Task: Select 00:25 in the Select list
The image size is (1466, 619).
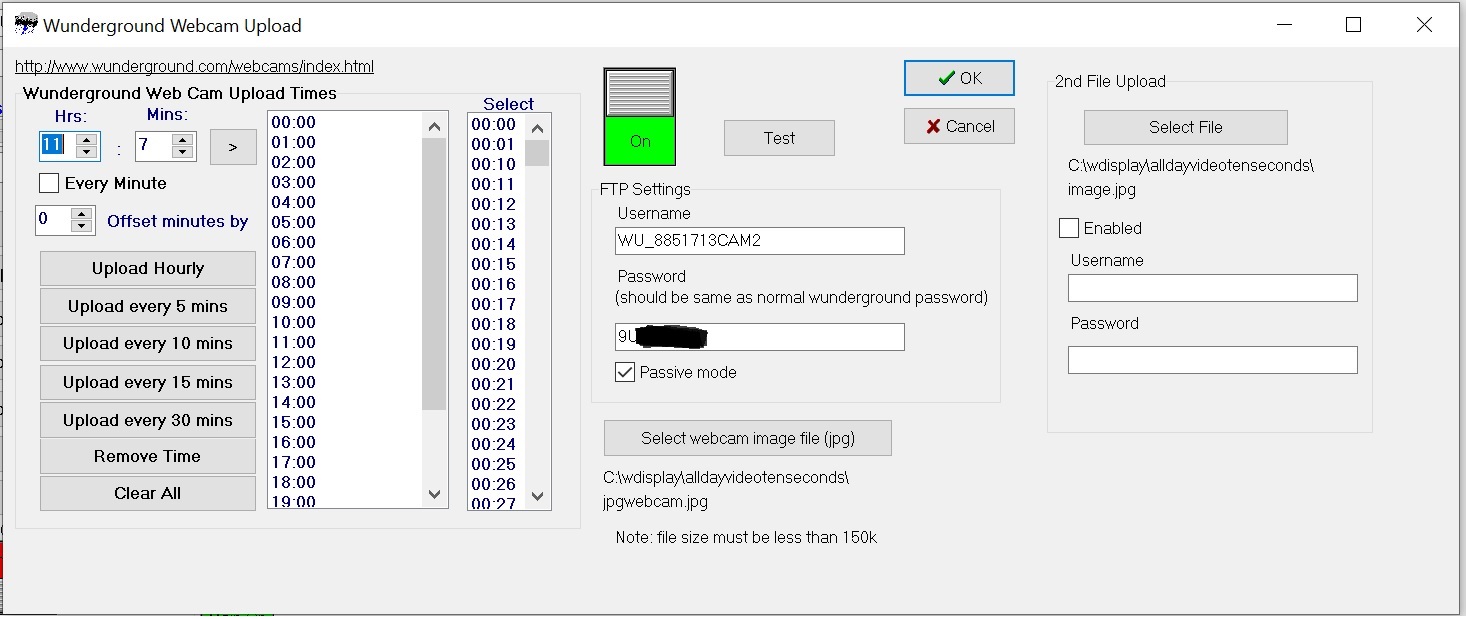Action: pos(494,464)
